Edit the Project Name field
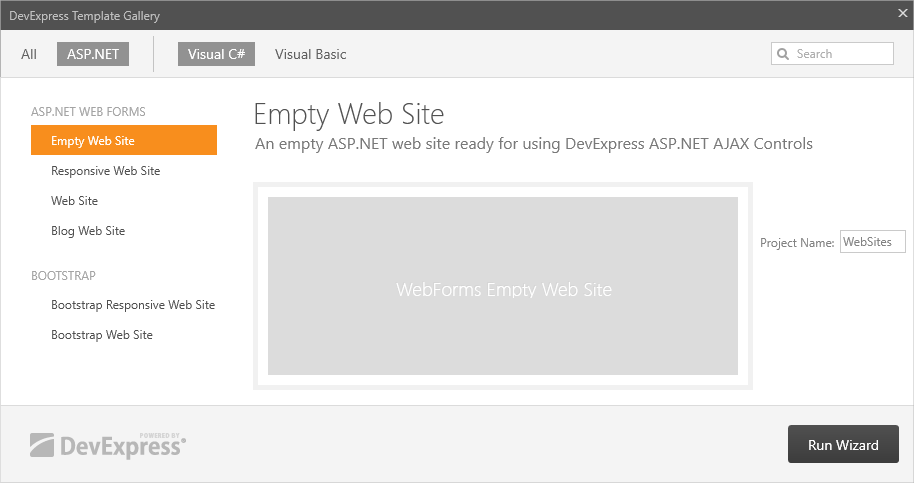The width and height of the screenshot is (914, 483). coord(873,242)
